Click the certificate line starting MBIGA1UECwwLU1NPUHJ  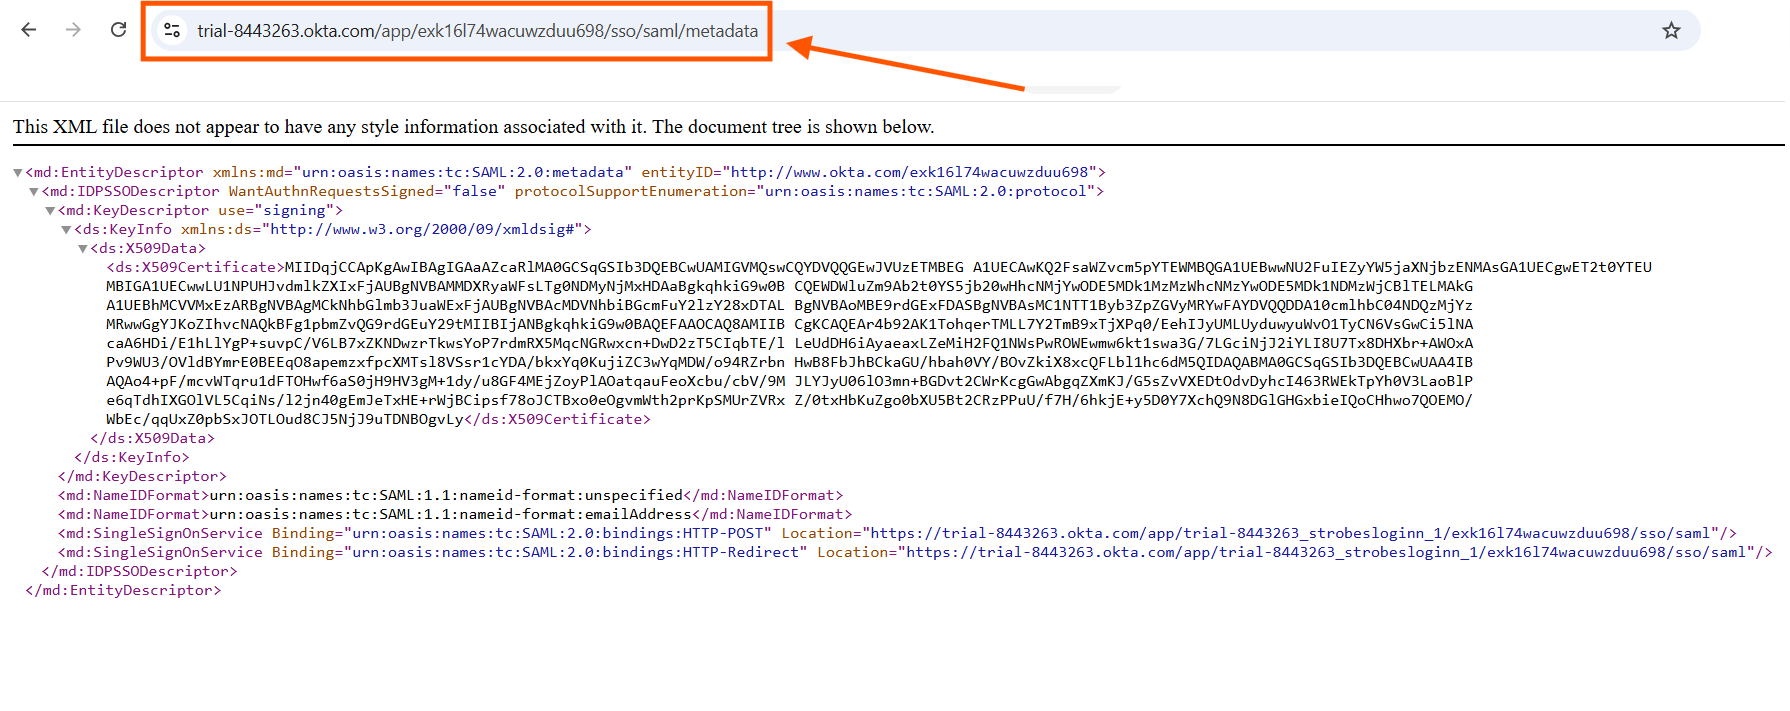tap(789, 286)
